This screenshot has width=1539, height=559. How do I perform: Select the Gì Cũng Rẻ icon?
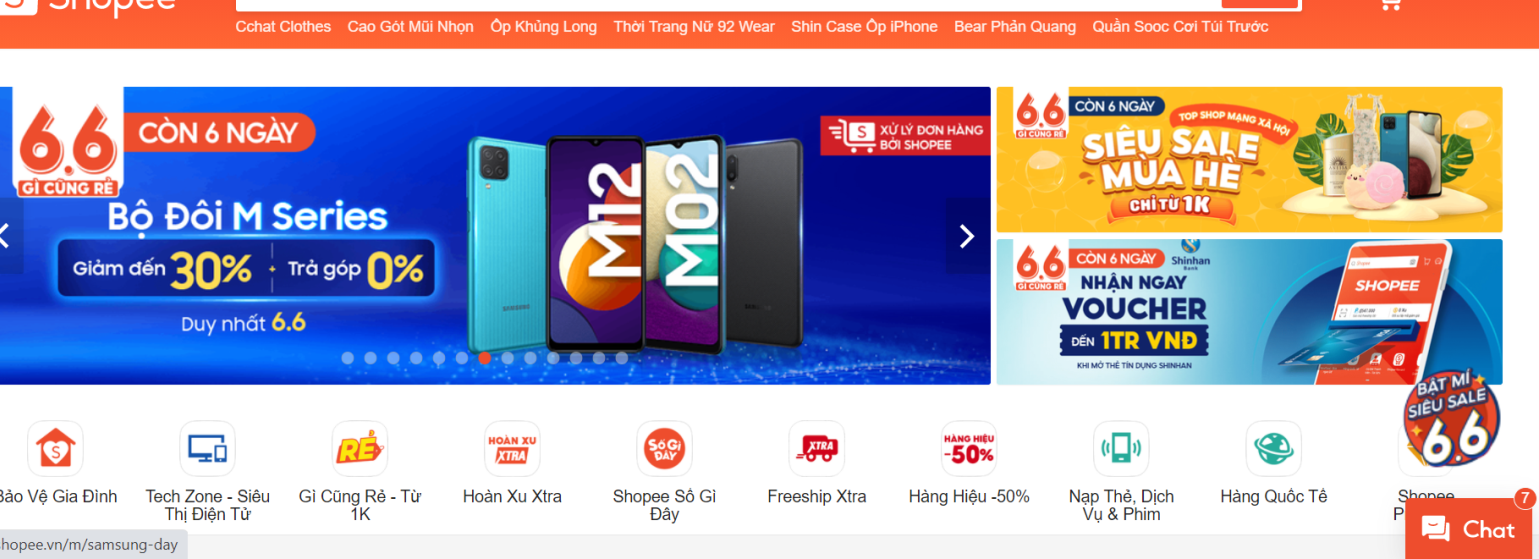pyautogui.click(x=360, y=448)
